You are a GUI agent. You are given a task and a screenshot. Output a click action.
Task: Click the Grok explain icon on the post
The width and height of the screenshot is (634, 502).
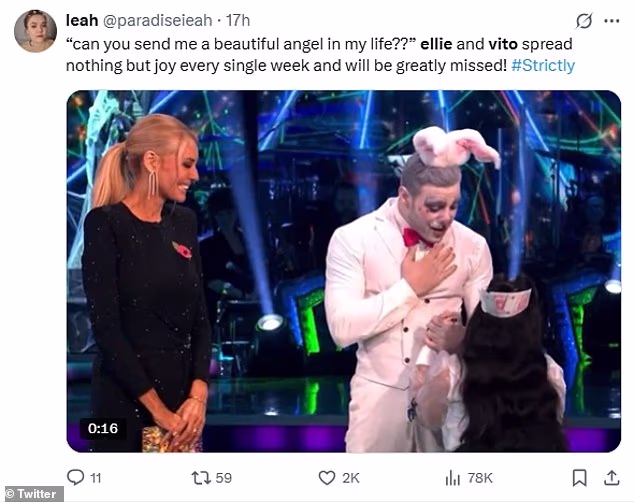584,20
